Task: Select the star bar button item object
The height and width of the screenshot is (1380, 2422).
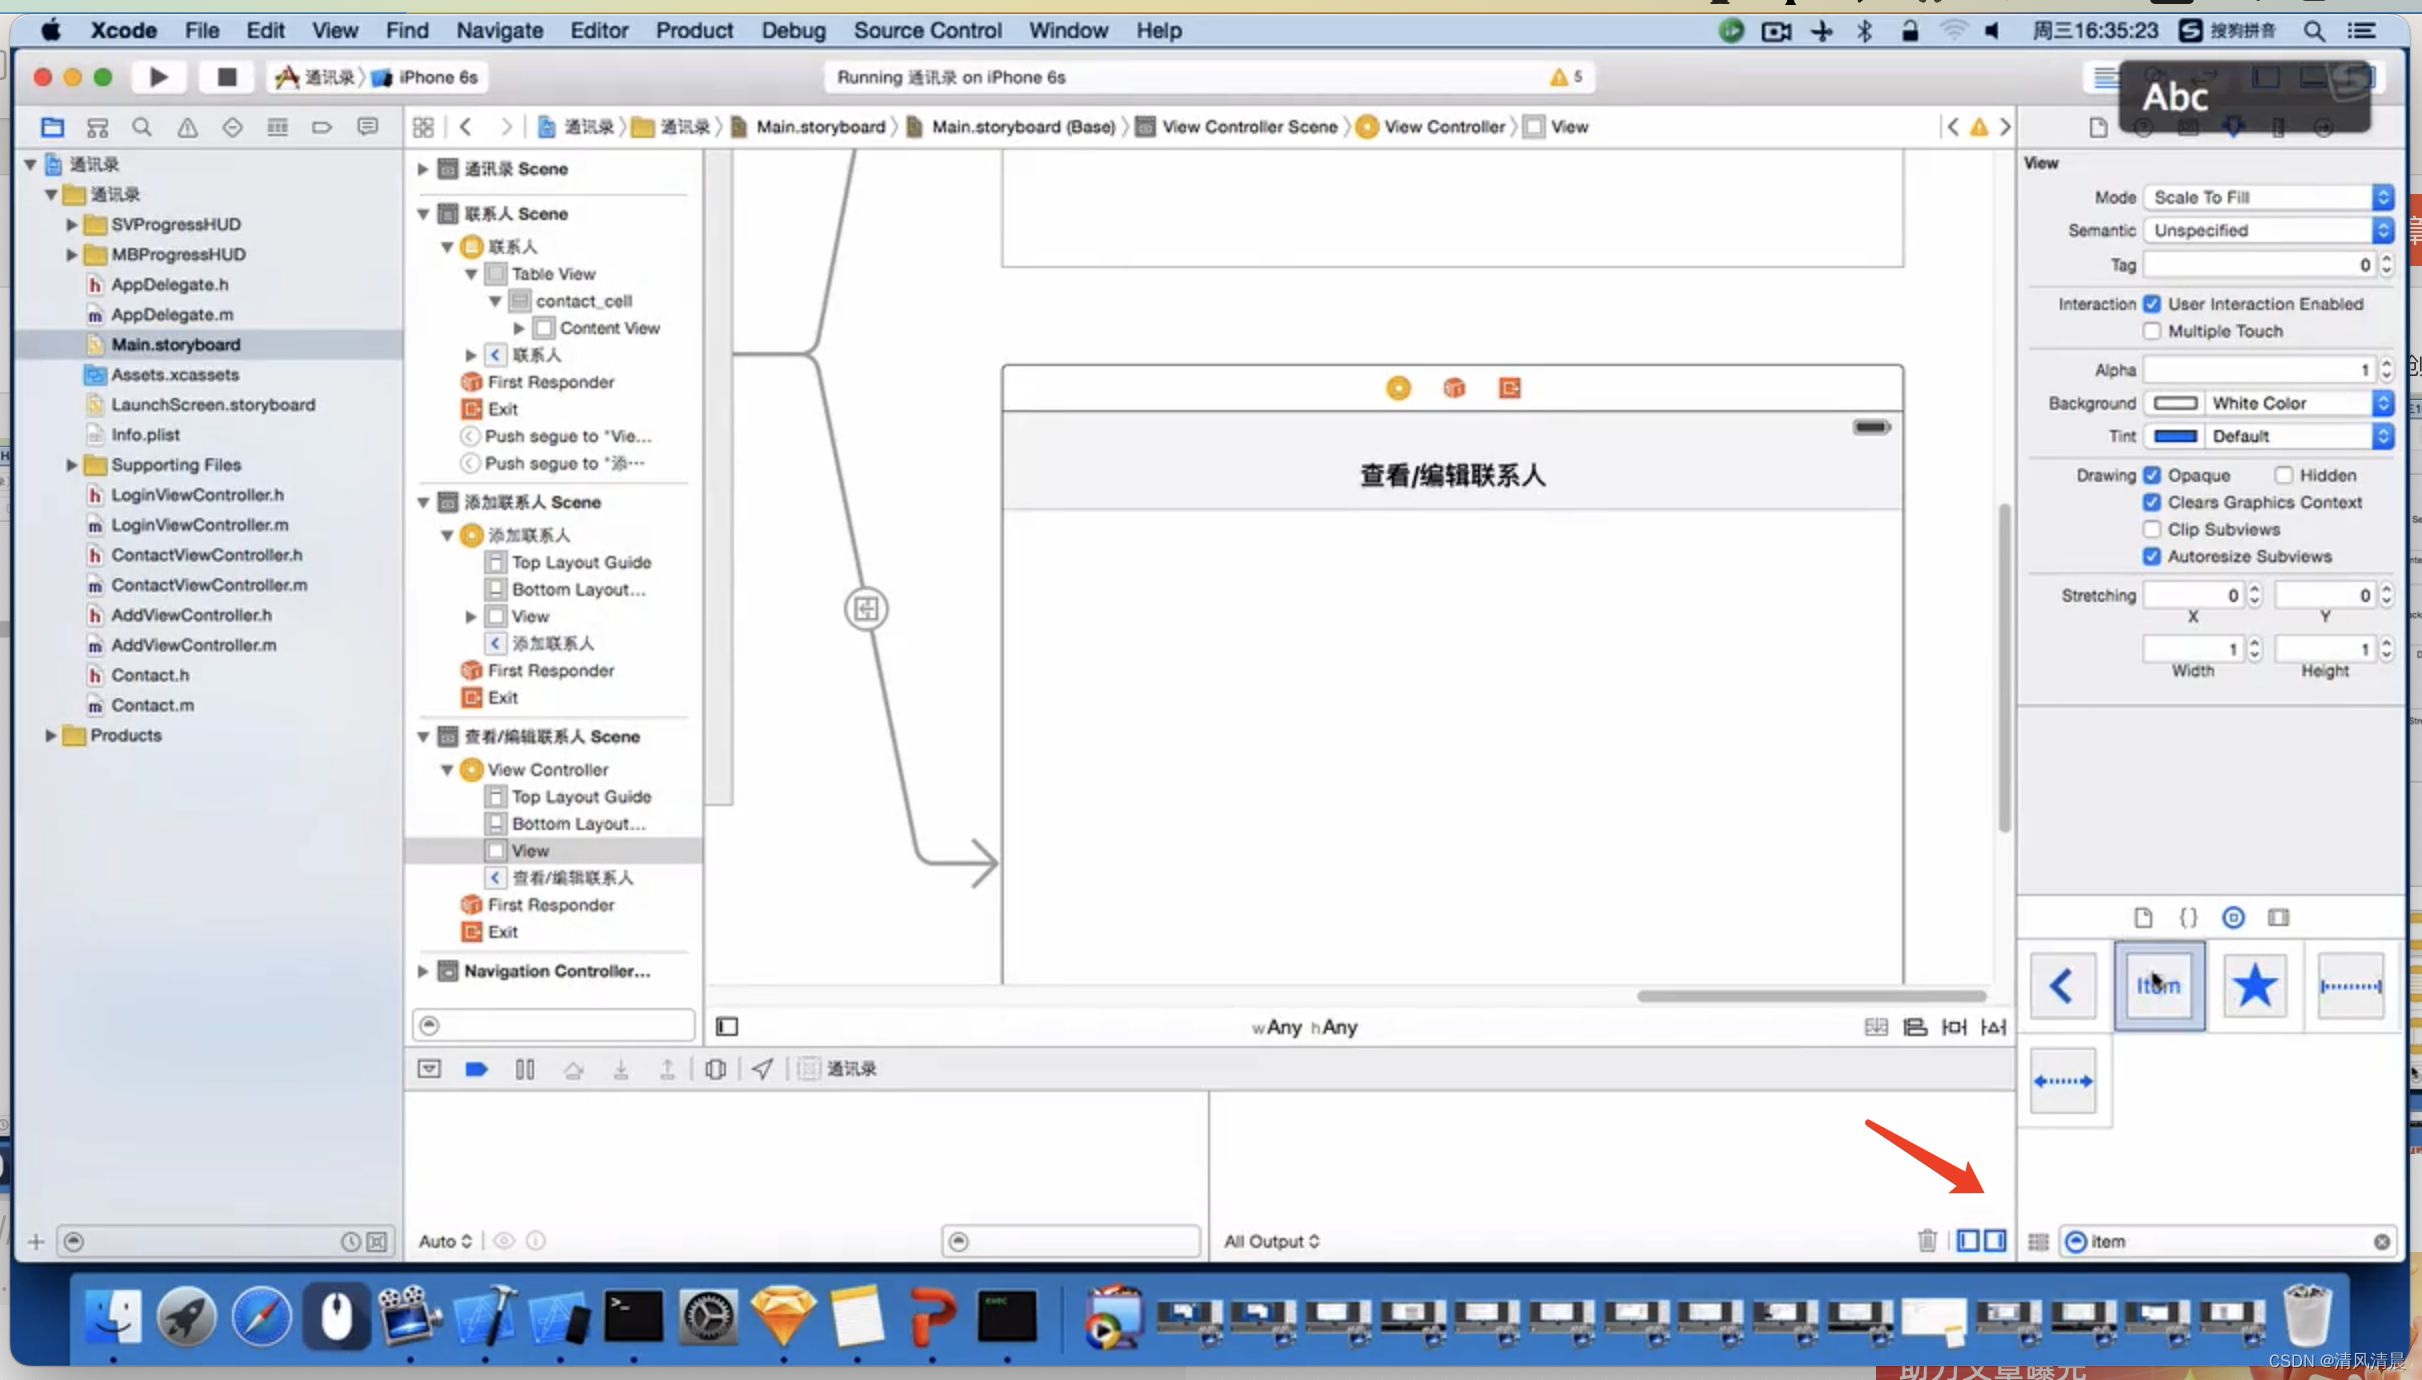Action: pyautogui.click(x=2254, y=986)
